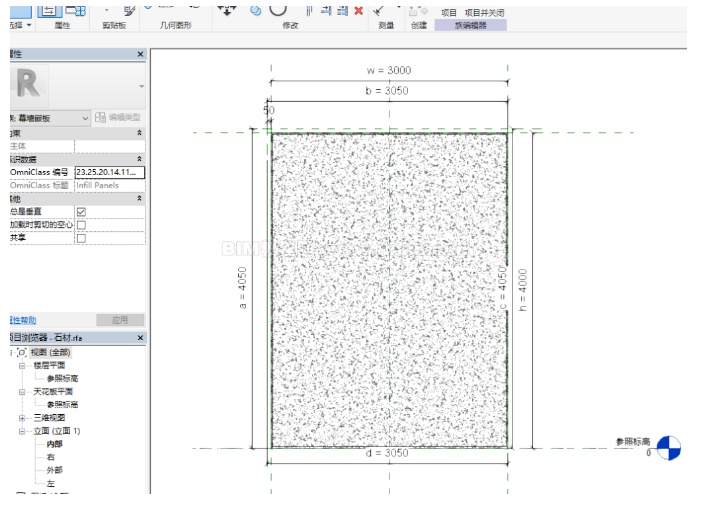The width and height of the screenshot is (702, 505).
Task: Click the 剪贴板 ribbon panel label
Action: point(114,26)
